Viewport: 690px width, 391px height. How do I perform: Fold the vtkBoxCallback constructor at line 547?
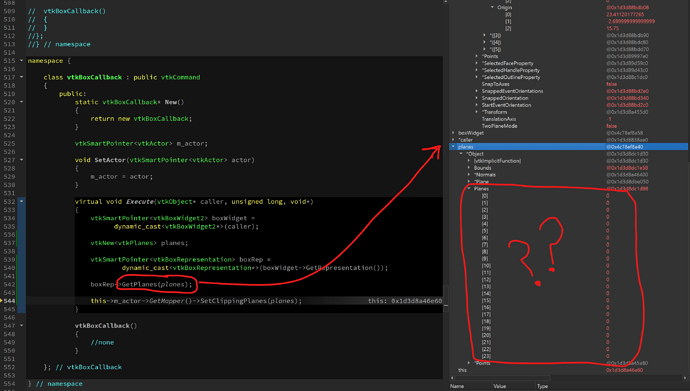[x=21, y=325]
